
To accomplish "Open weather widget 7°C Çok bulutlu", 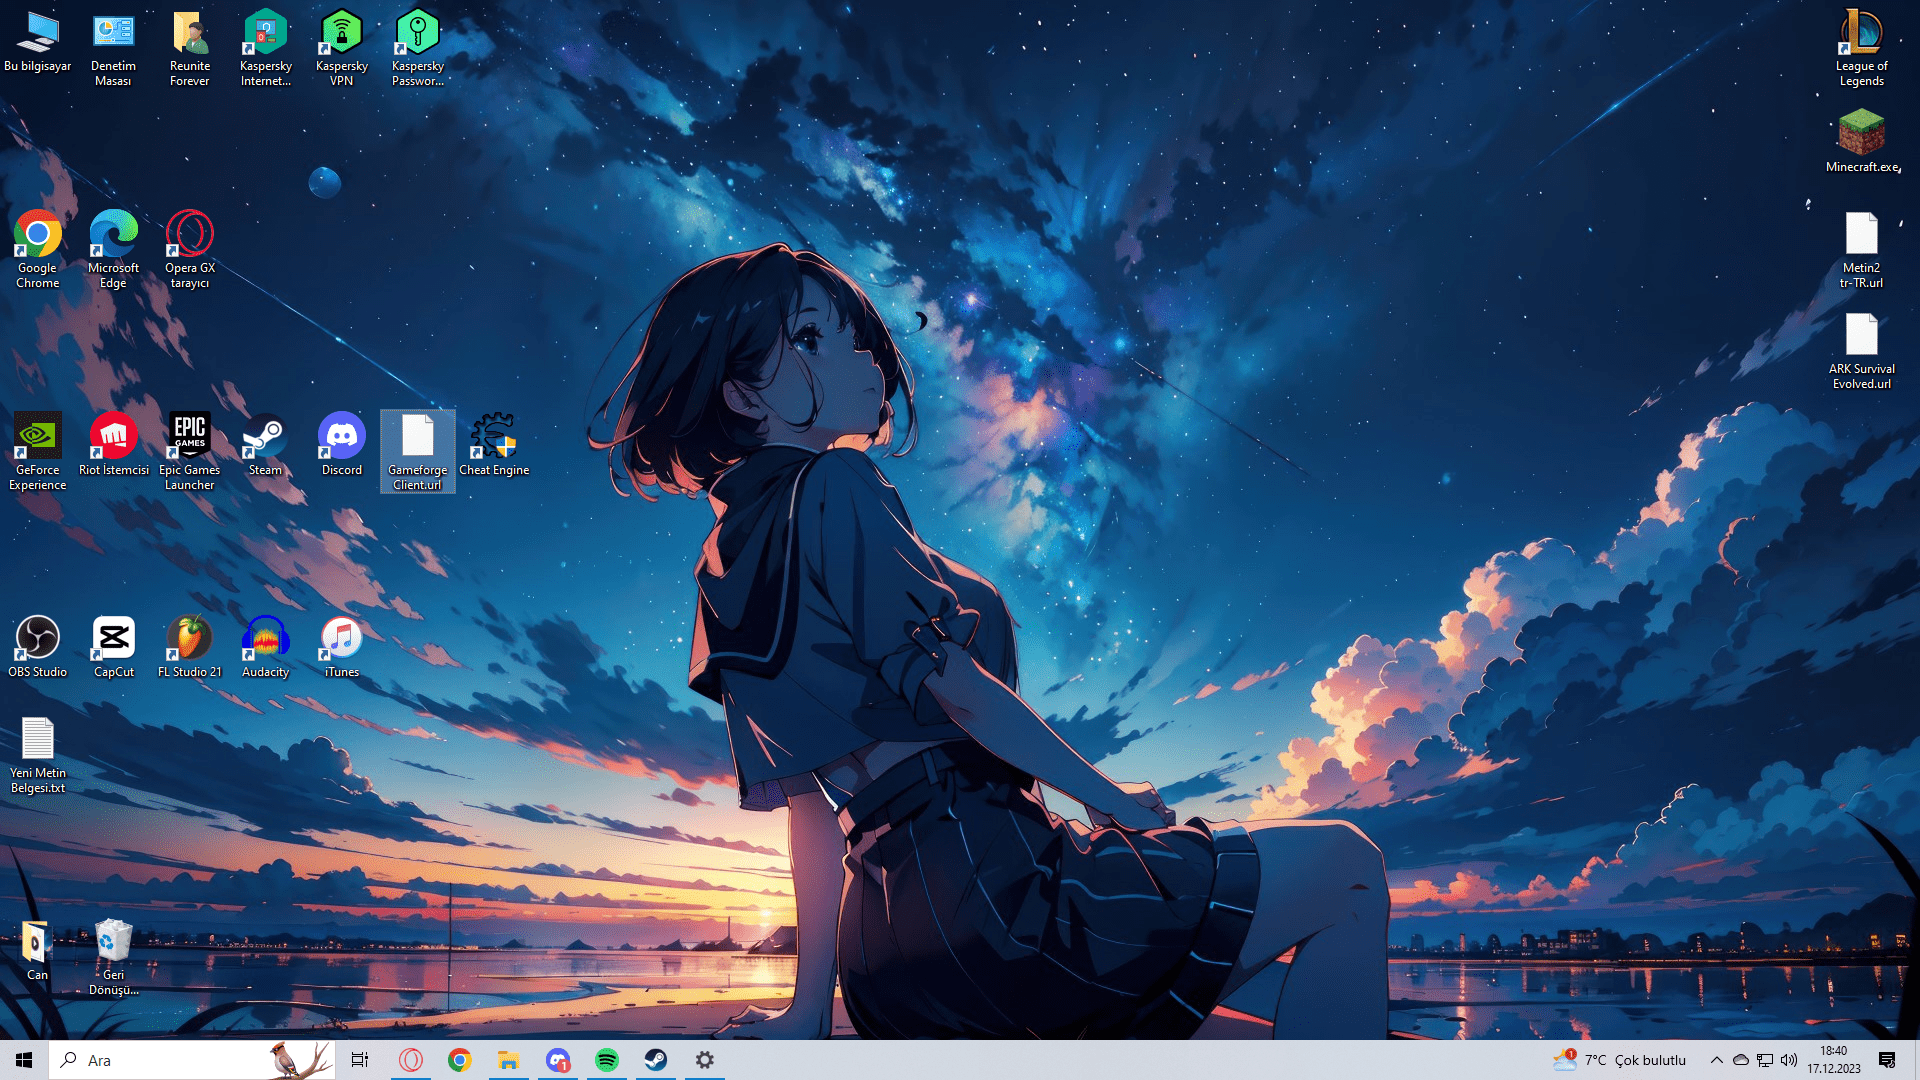I will tap(1620, 1060).
